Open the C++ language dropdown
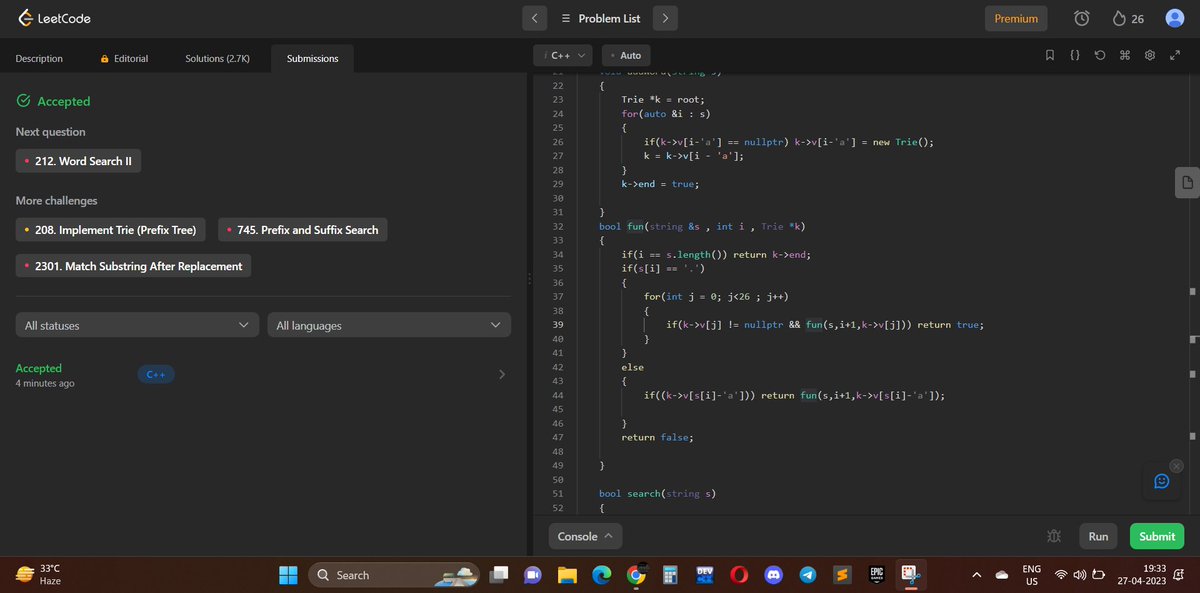Image resolution: width=1200 pixels, height=593 pixels. click(563, 56)
